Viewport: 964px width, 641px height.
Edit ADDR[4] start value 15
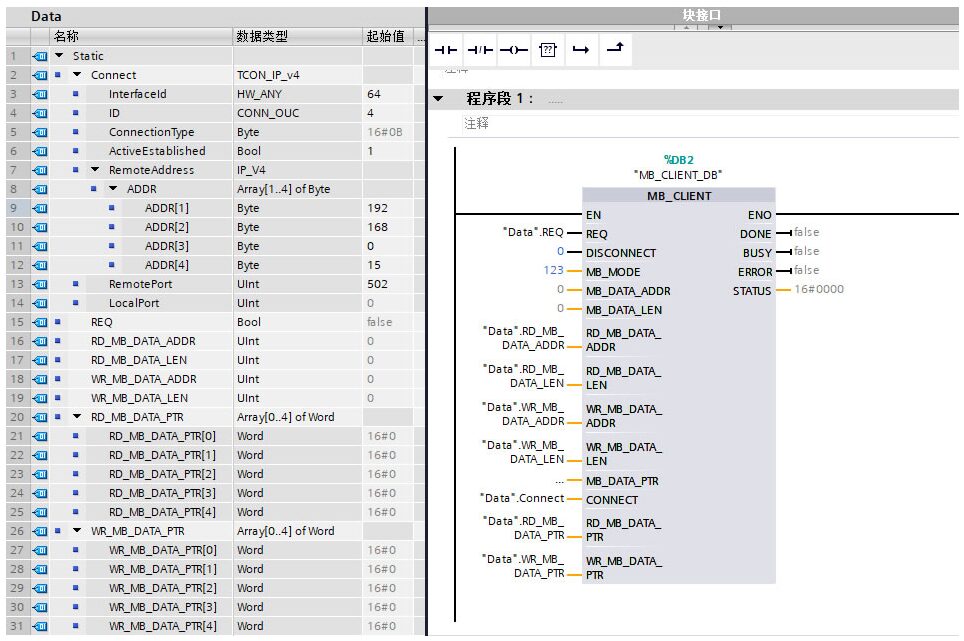[x=389, y=265]
